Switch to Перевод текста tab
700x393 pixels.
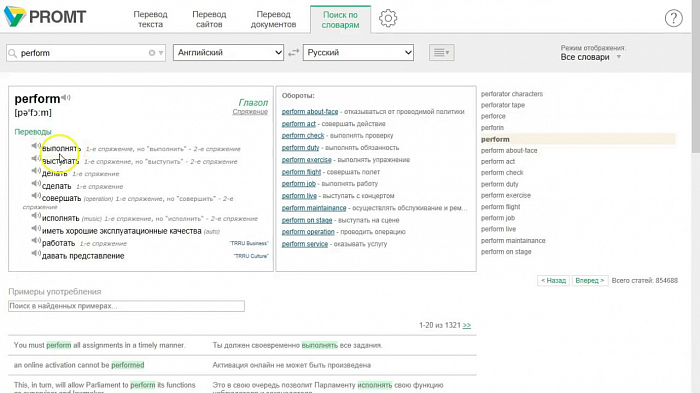coord(150,19)
